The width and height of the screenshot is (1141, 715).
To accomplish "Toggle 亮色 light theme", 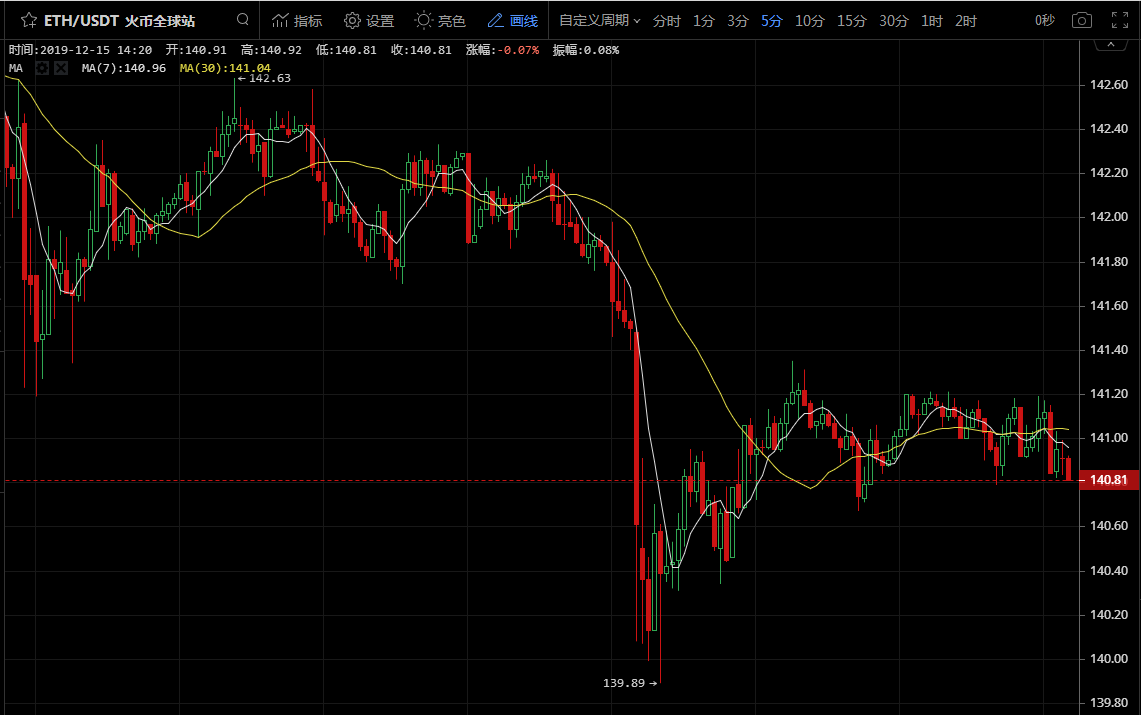I will tap(440, 20).
